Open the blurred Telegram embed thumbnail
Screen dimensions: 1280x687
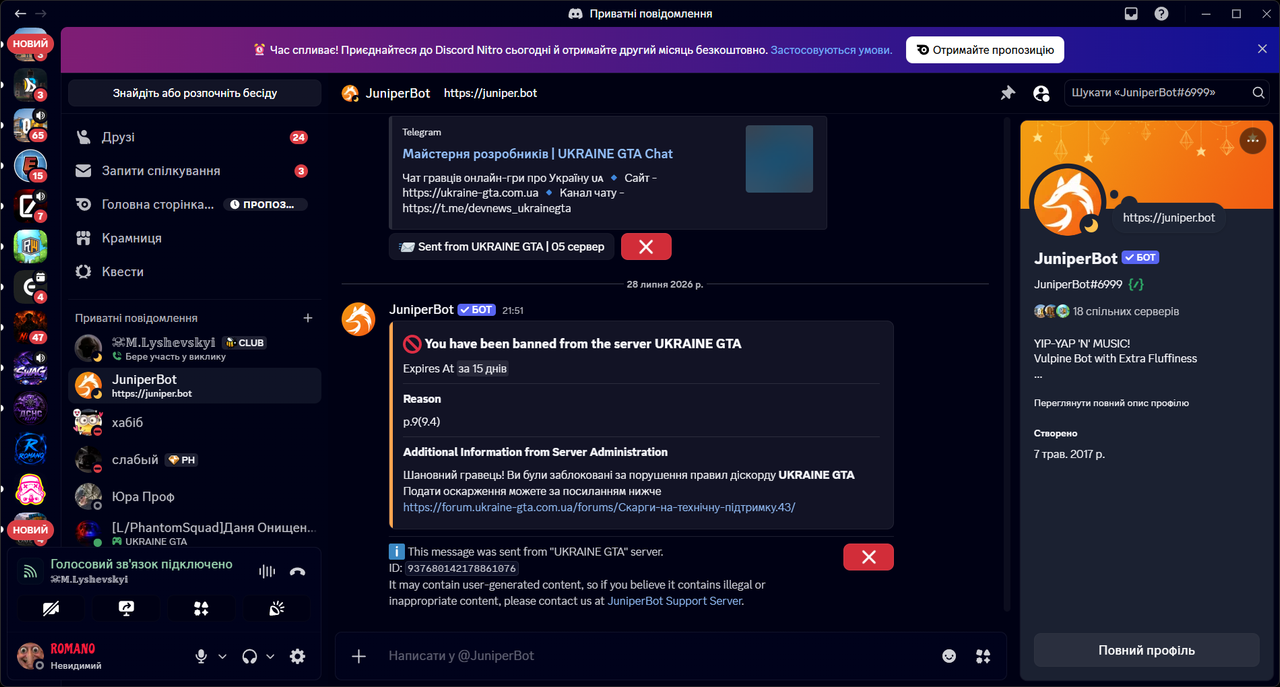tap(779, 159)
